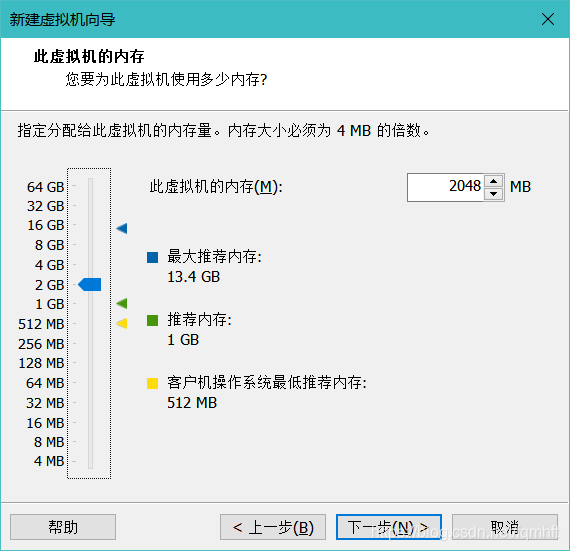Click the 128 MB scale label
570x551 pixels.
tap(41, 363)
